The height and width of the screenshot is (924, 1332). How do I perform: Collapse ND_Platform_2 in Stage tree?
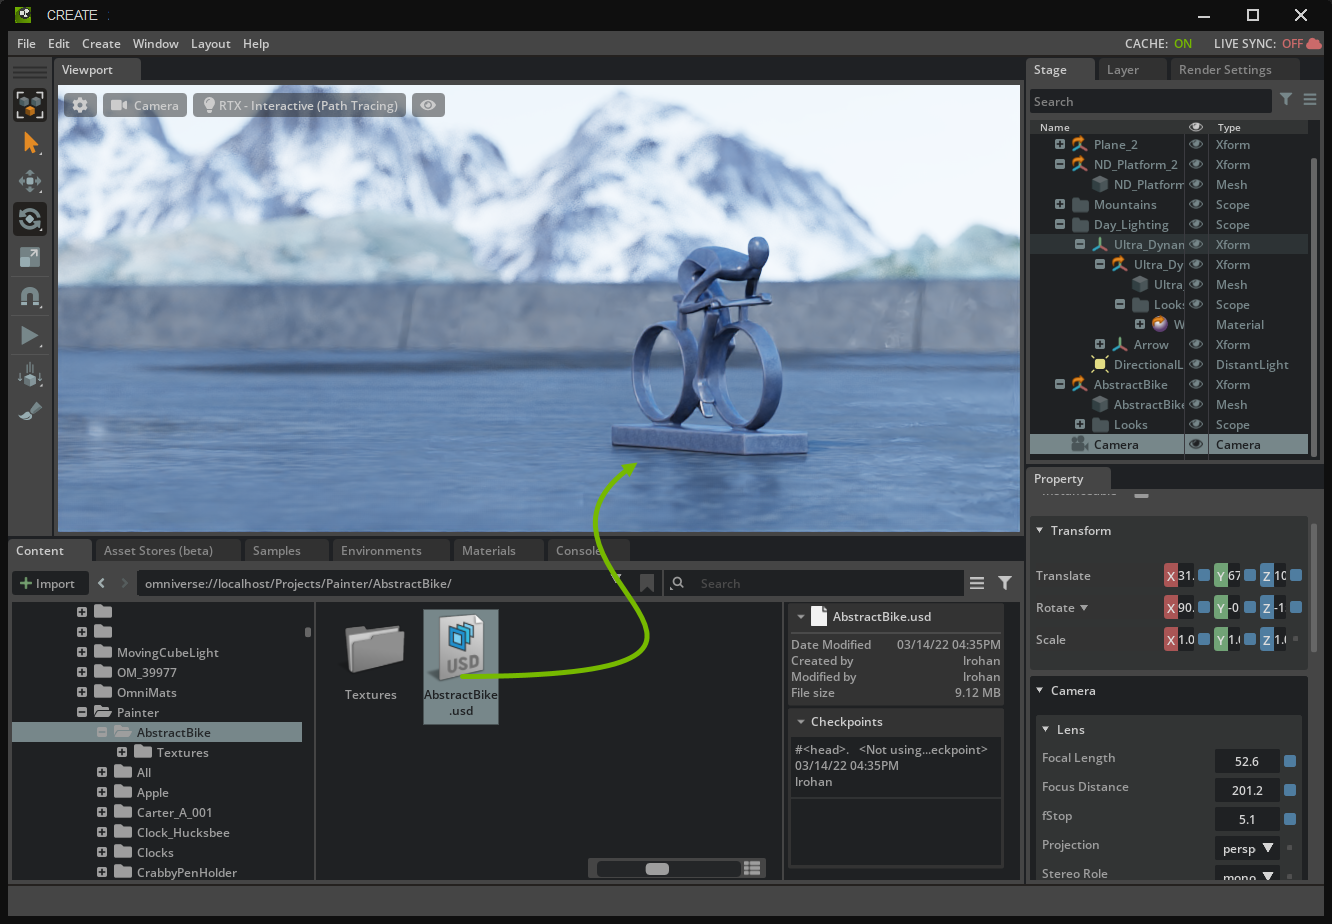click(x=1059, y=164)
